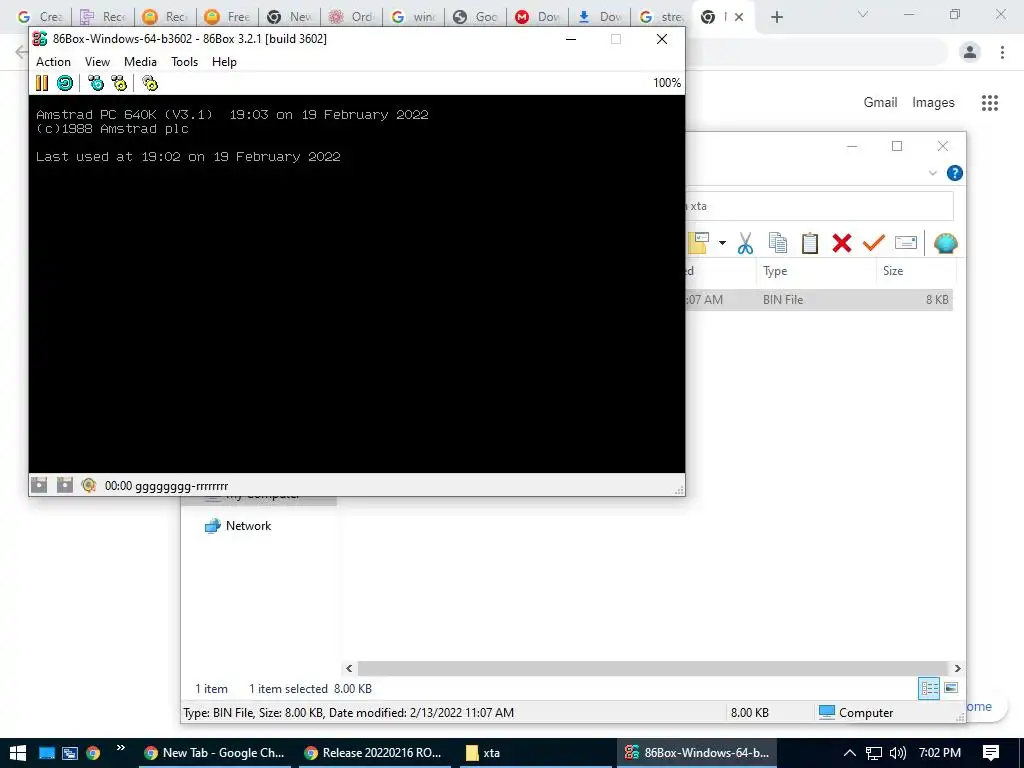Sort by Size column header in Explorer

[916, 270]
